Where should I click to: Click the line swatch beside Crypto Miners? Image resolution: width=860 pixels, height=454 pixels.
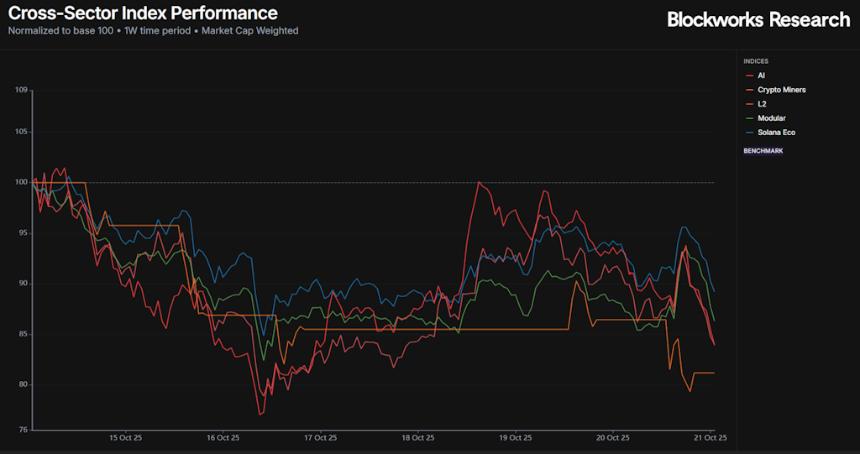749,90
